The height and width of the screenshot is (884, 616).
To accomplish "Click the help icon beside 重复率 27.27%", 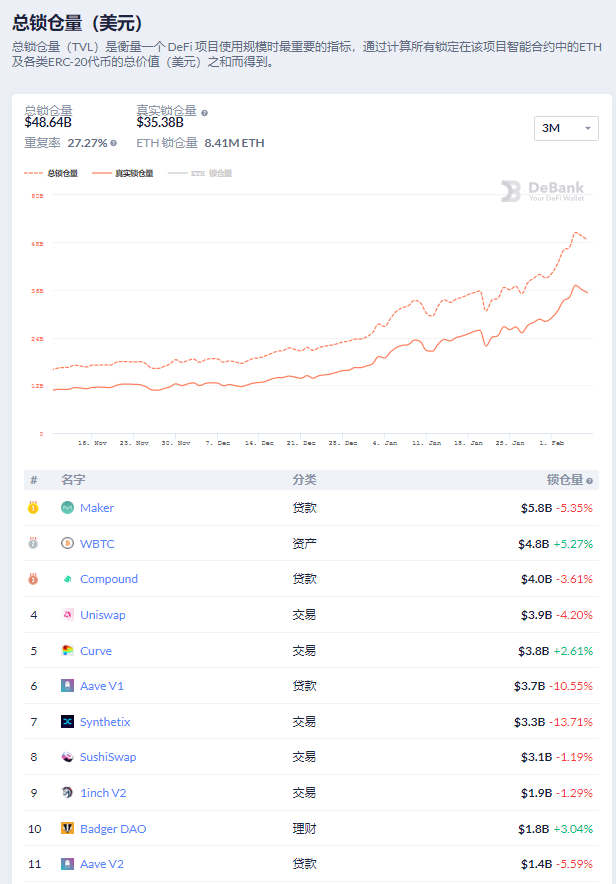I will pyautogui.click(x=114, y=143).
